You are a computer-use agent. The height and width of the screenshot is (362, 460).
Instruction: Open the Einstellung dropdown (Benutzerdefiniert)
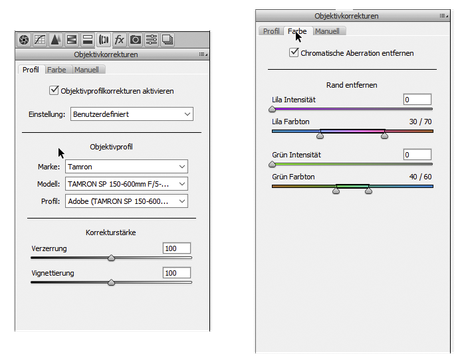tap(132, 114)
